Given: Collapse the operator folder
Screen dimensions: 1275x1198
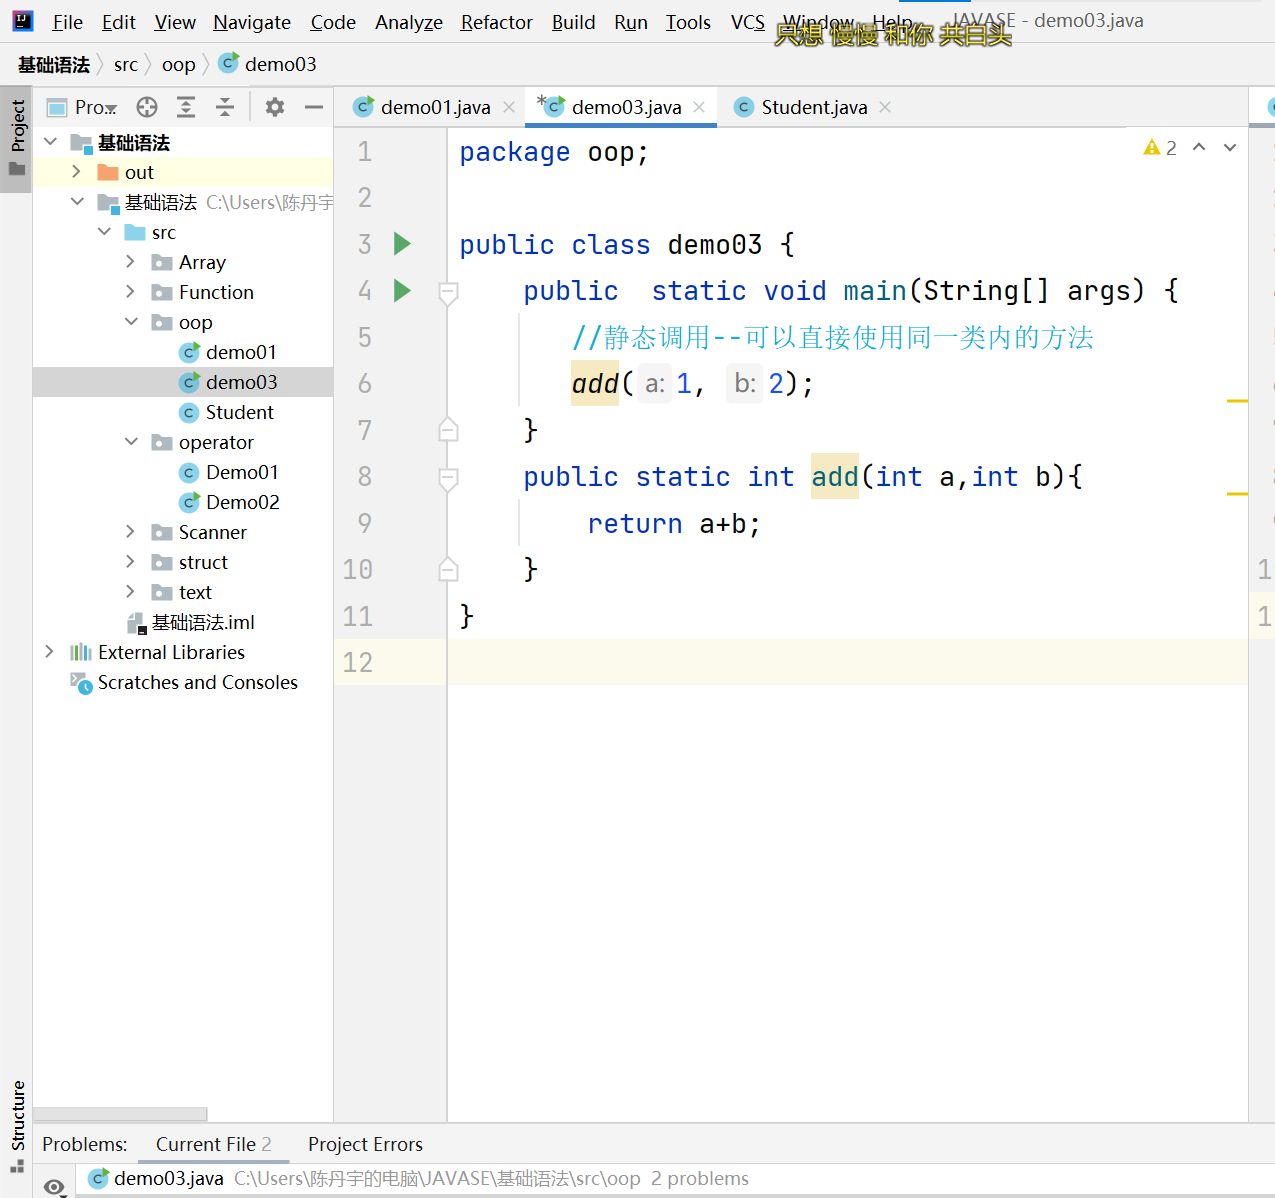Looking at the screenshot, I should pyautogui.click(x=130, y=442).
